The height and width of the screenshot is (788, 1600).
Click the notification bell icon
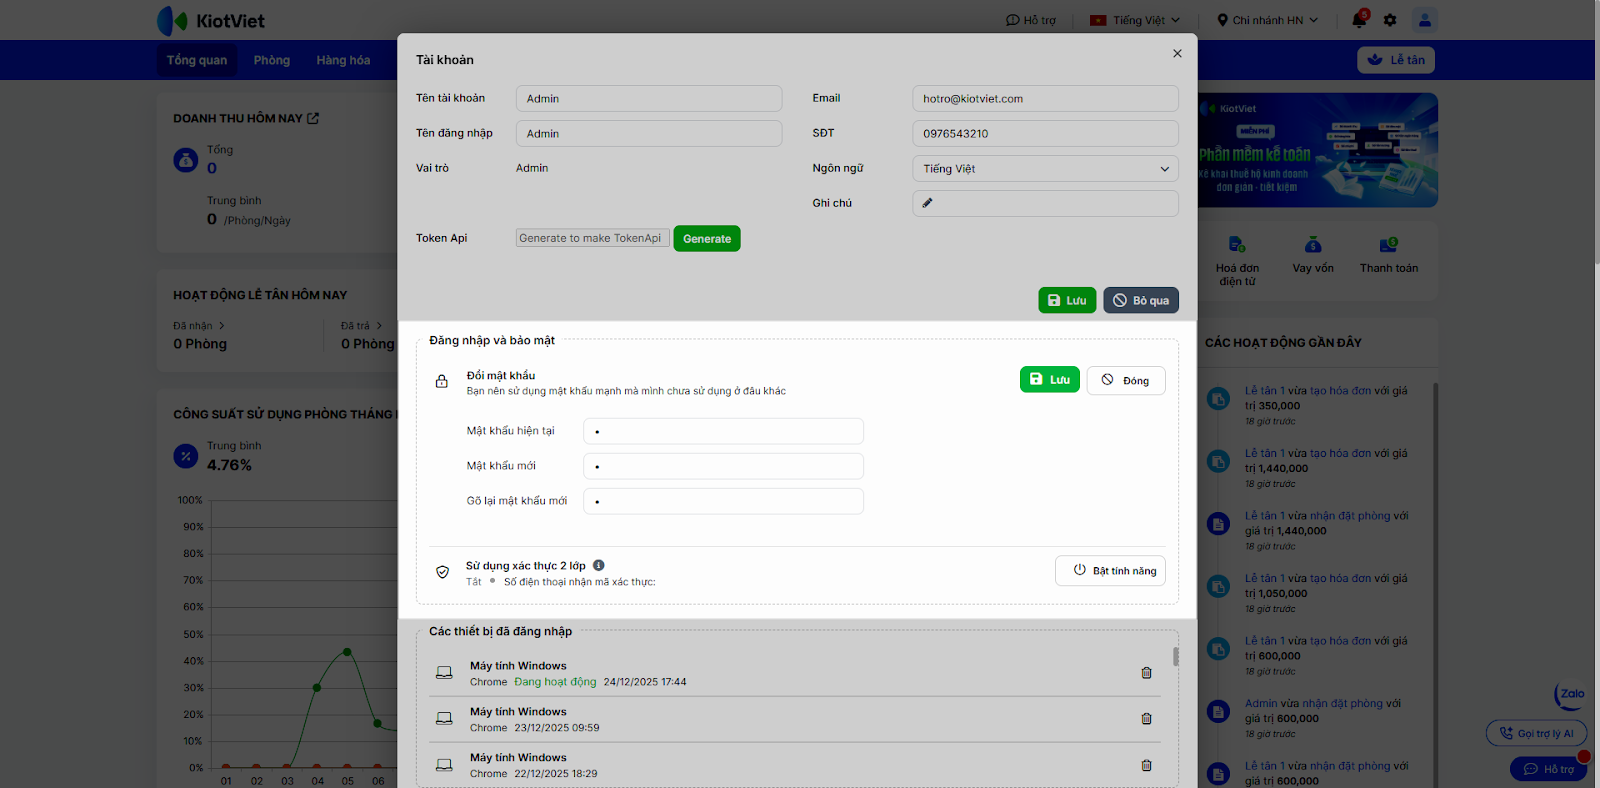coord(1358,20)
